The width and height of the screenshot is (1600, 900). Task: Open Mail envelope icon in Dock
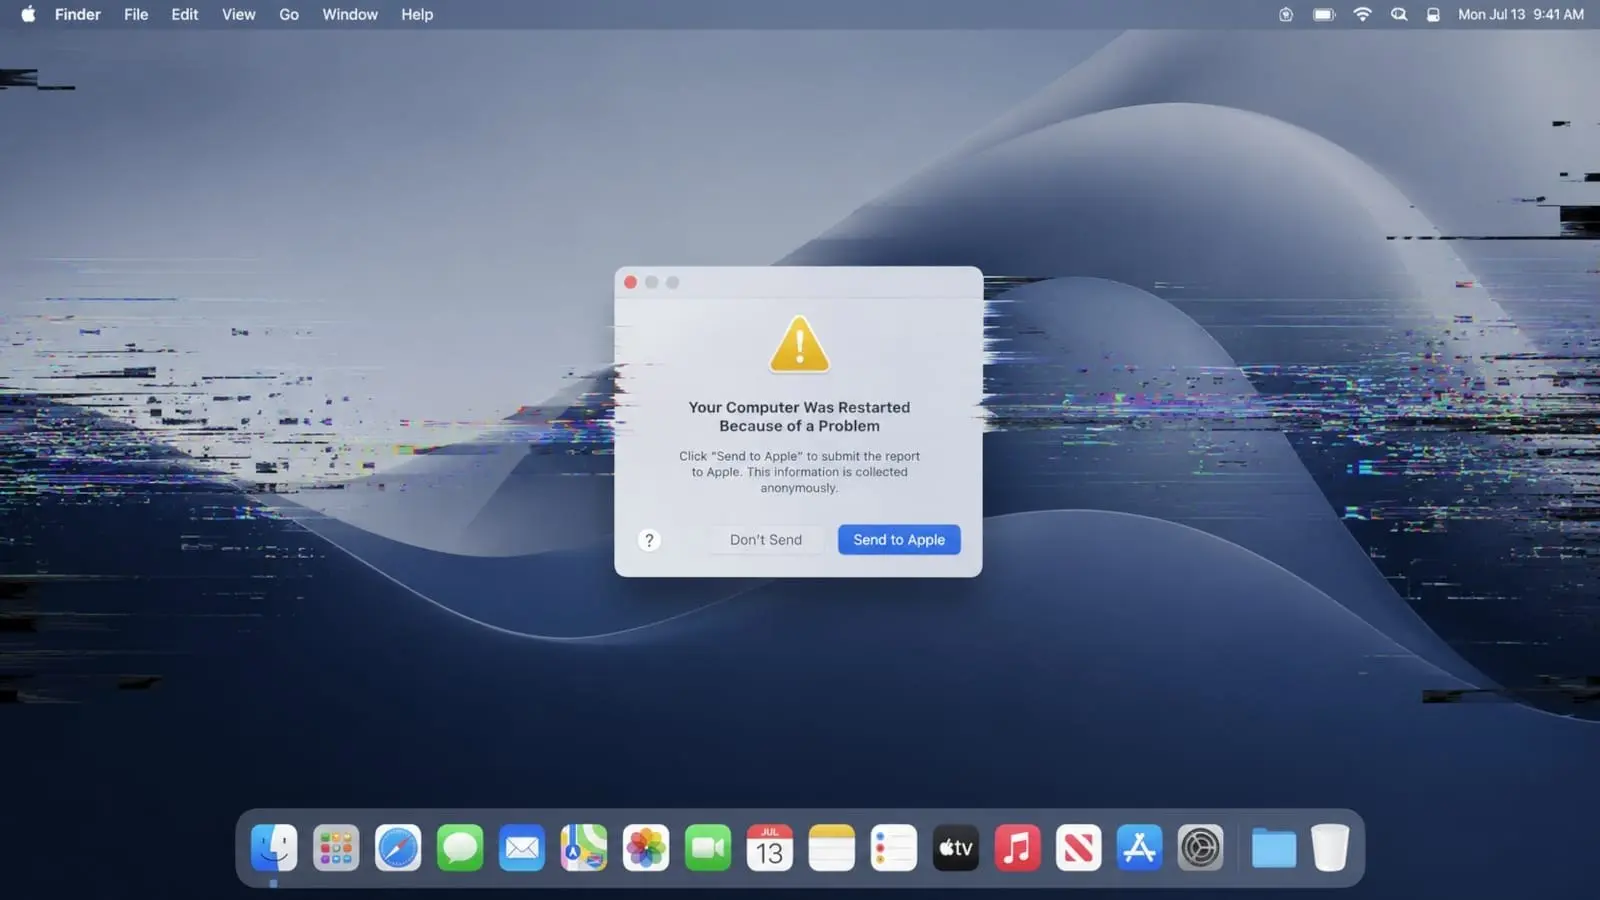point(522,848)
